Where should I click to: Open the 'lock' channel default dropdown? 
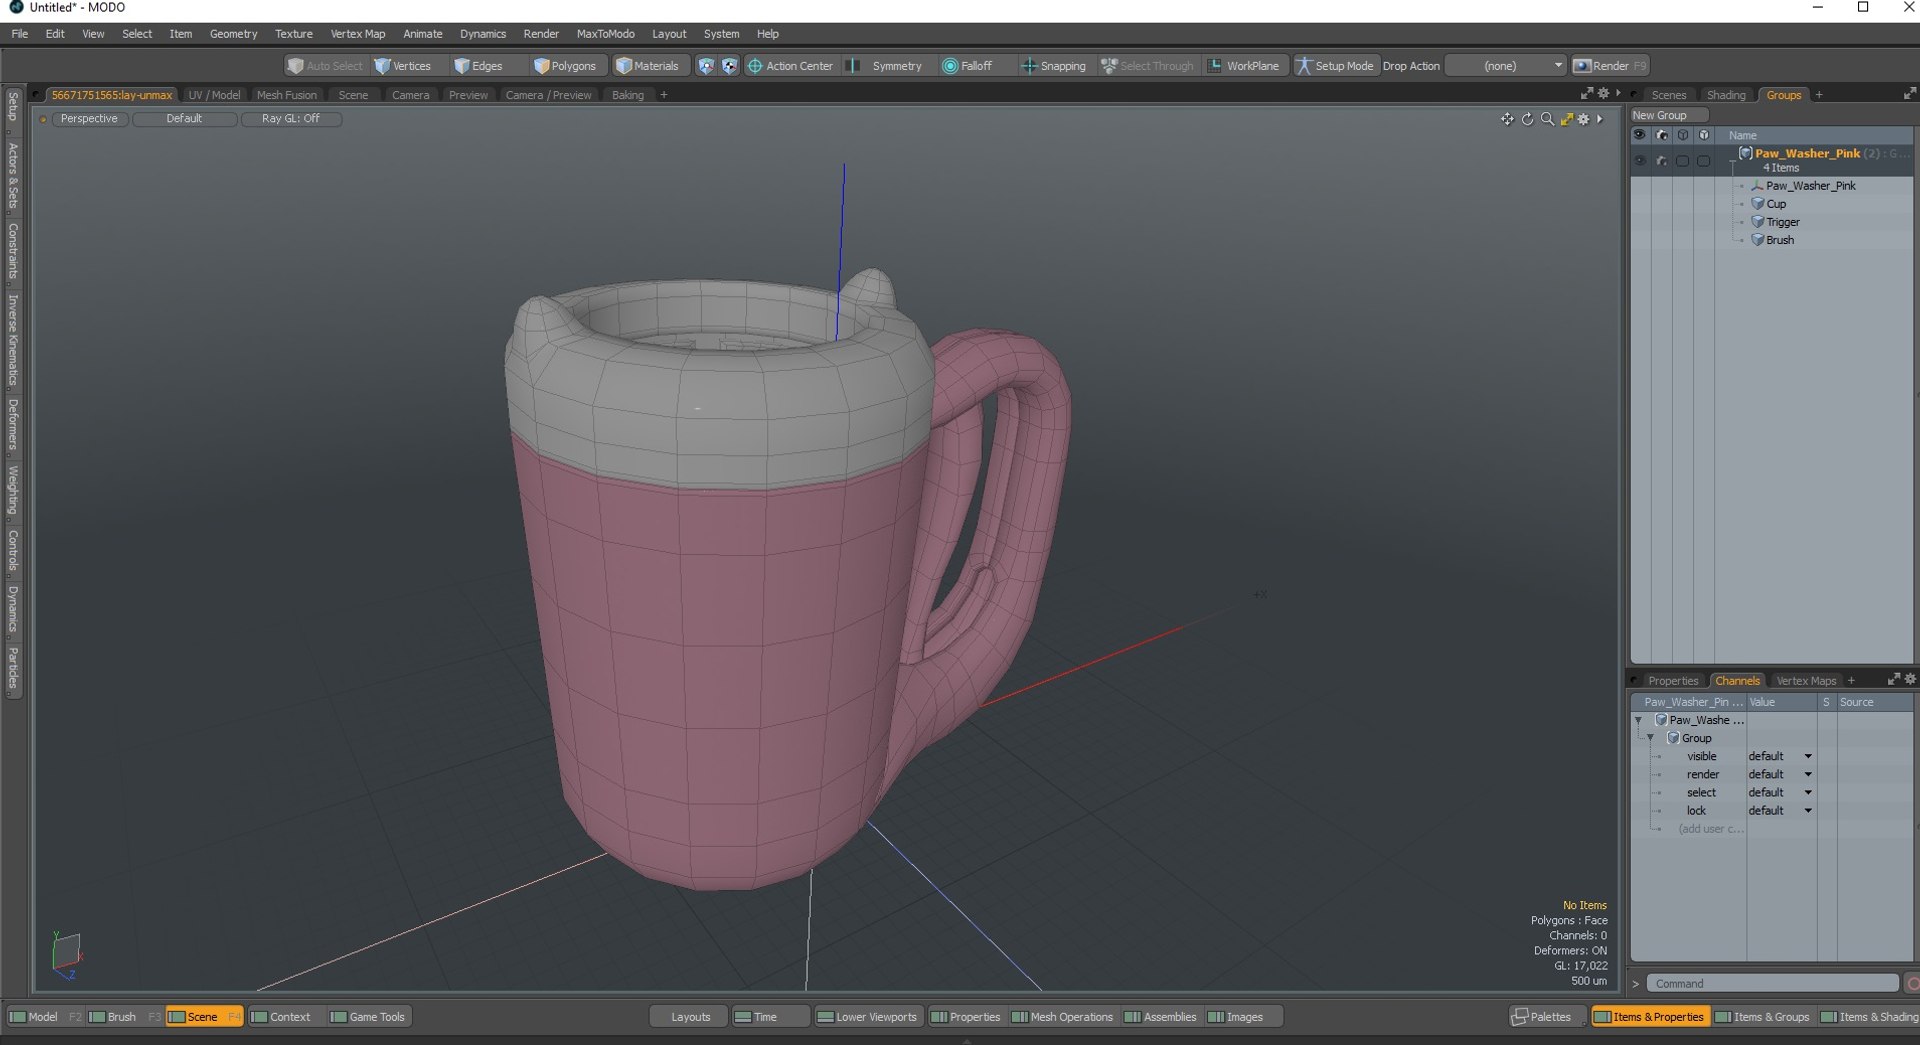[1780, 810]
